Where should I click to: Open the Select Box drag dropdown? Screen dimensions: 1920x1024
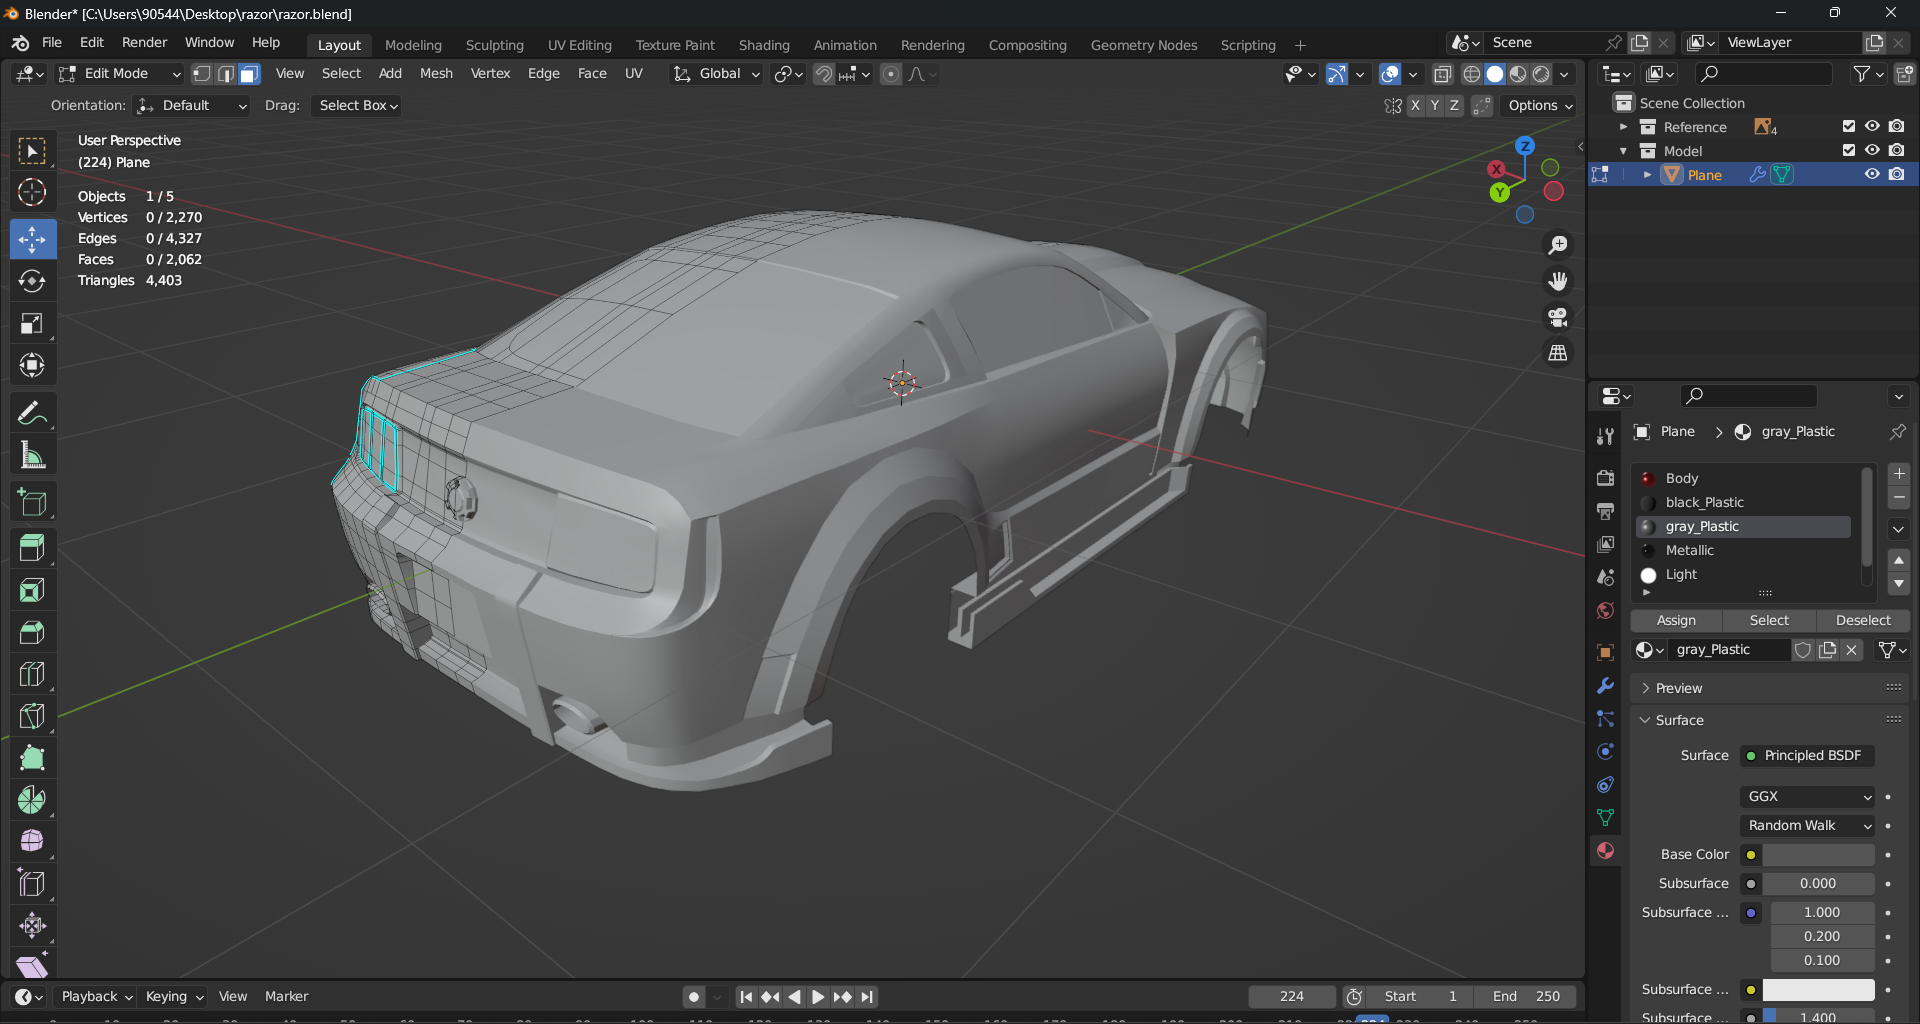coord(358,106)
